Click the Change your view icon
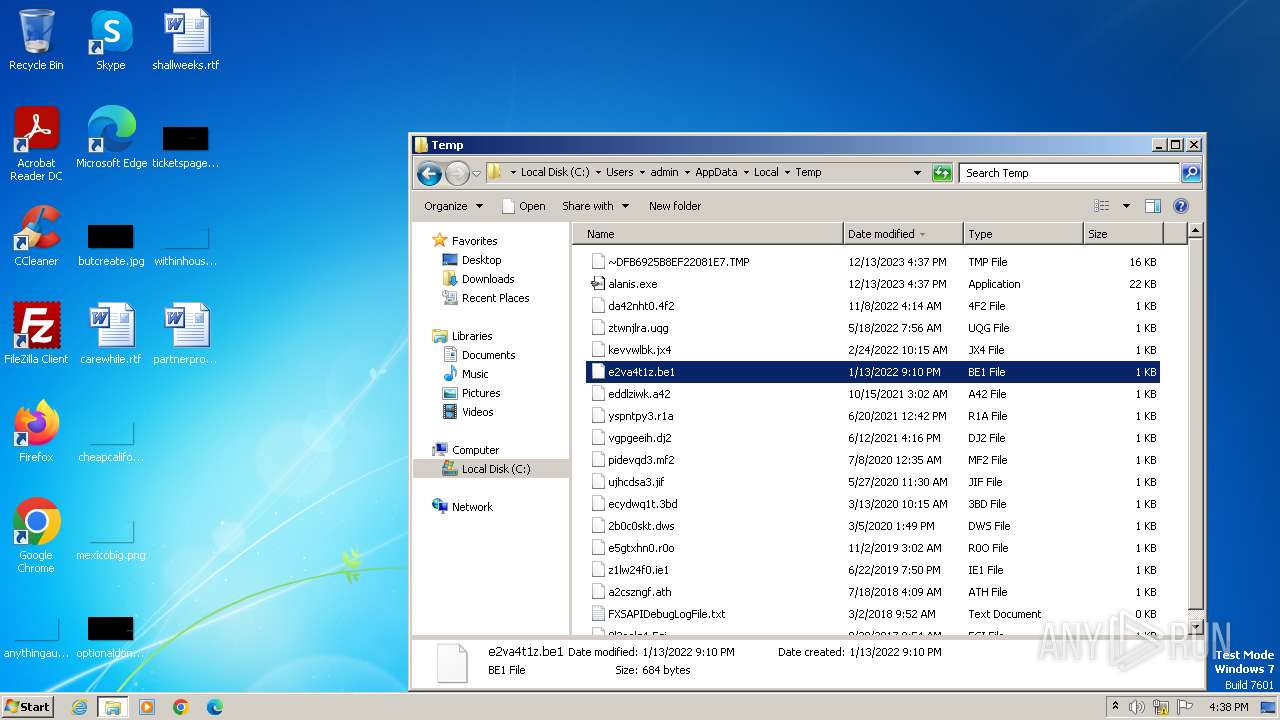The height and width of the screenshot is (720, 1280). tap(1101, 206)
